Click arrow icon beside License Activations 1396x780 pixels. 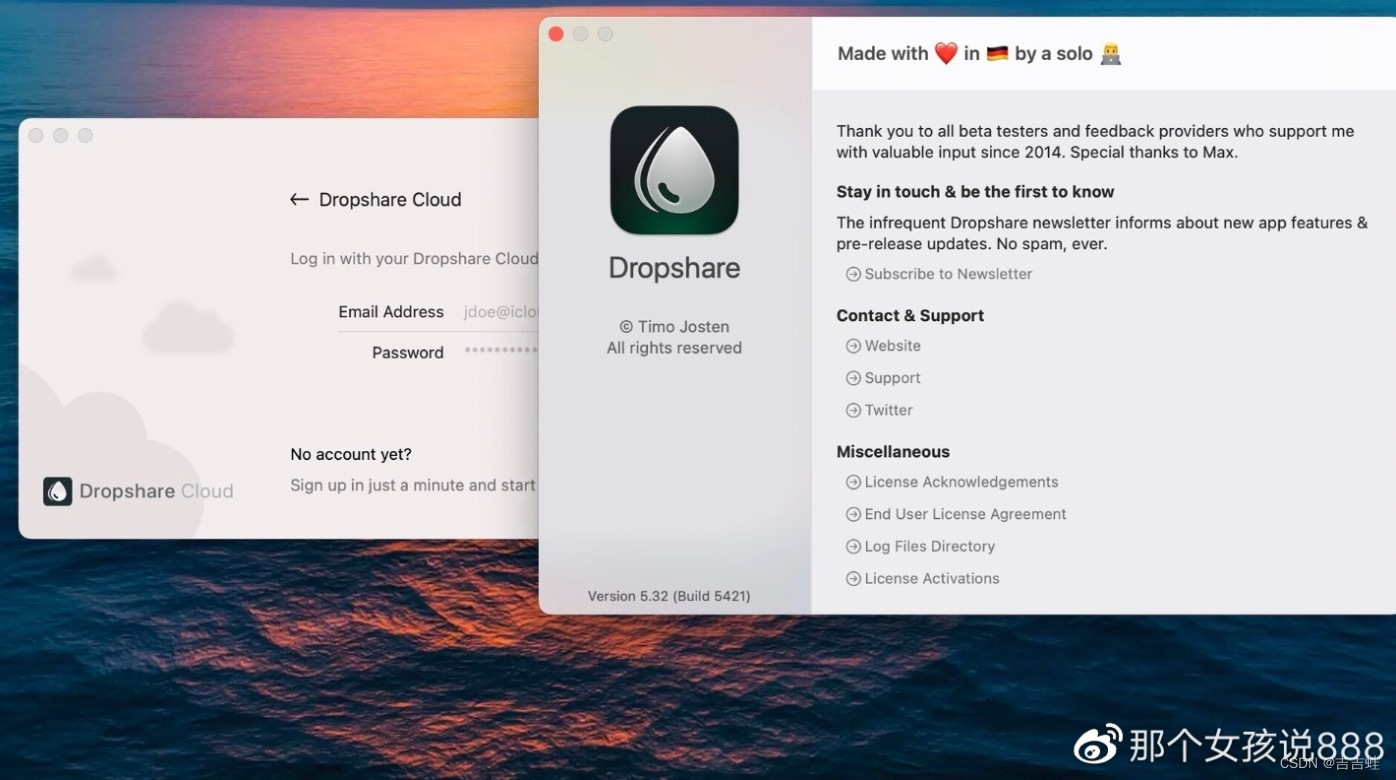coord(853,578)
